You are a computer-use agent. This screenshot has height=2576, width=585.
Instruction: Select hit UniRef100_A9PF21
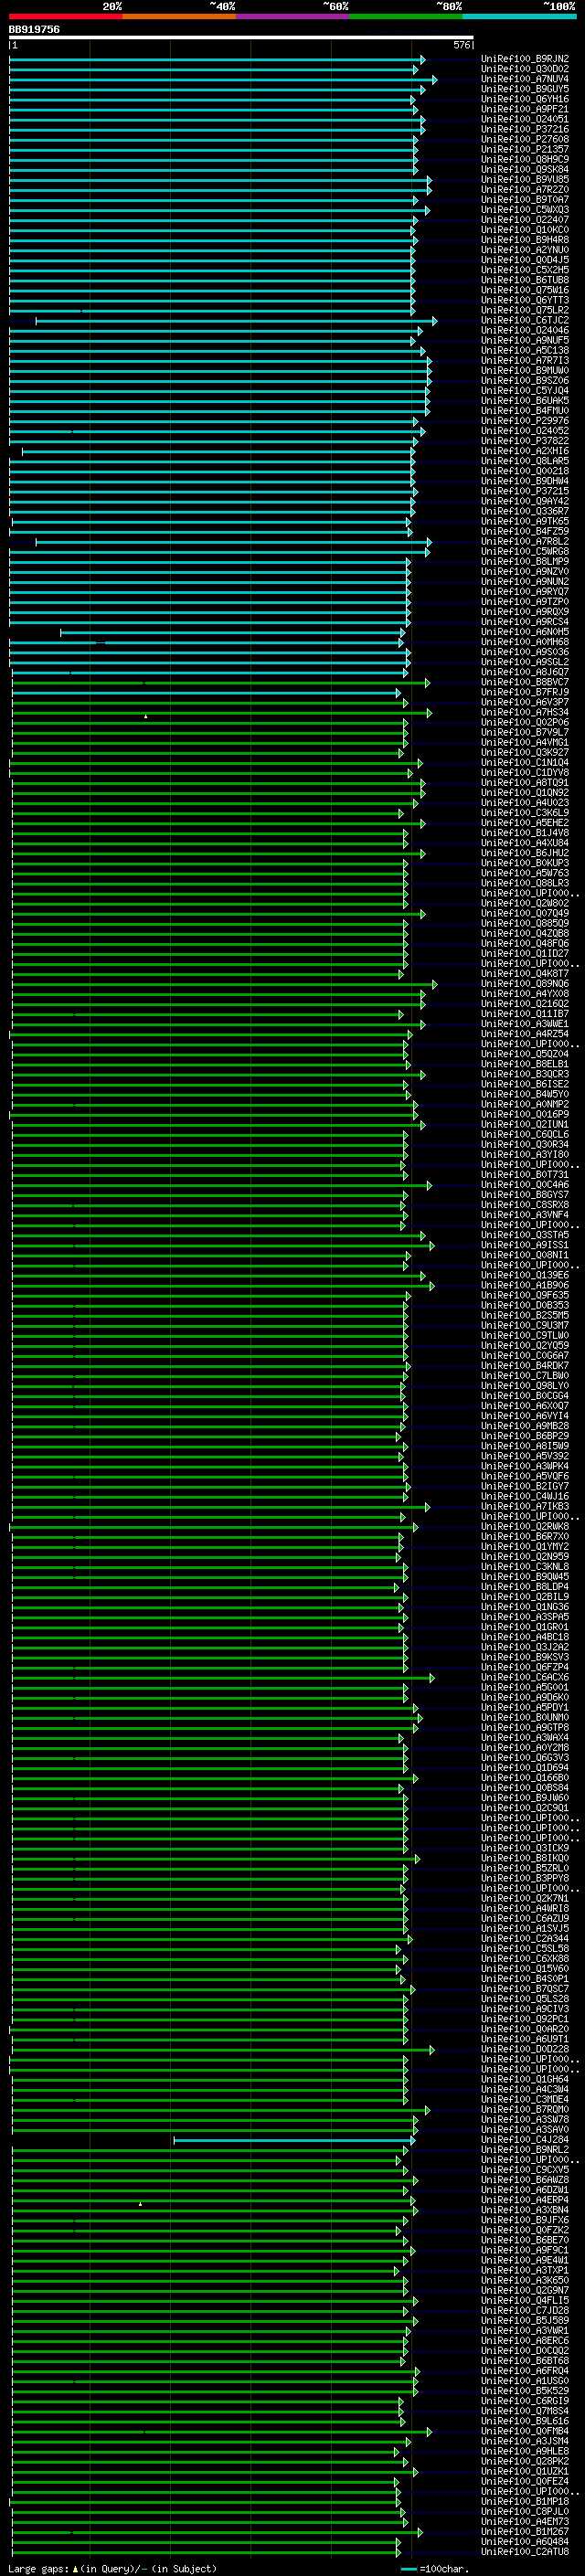(x=525, y=109)
